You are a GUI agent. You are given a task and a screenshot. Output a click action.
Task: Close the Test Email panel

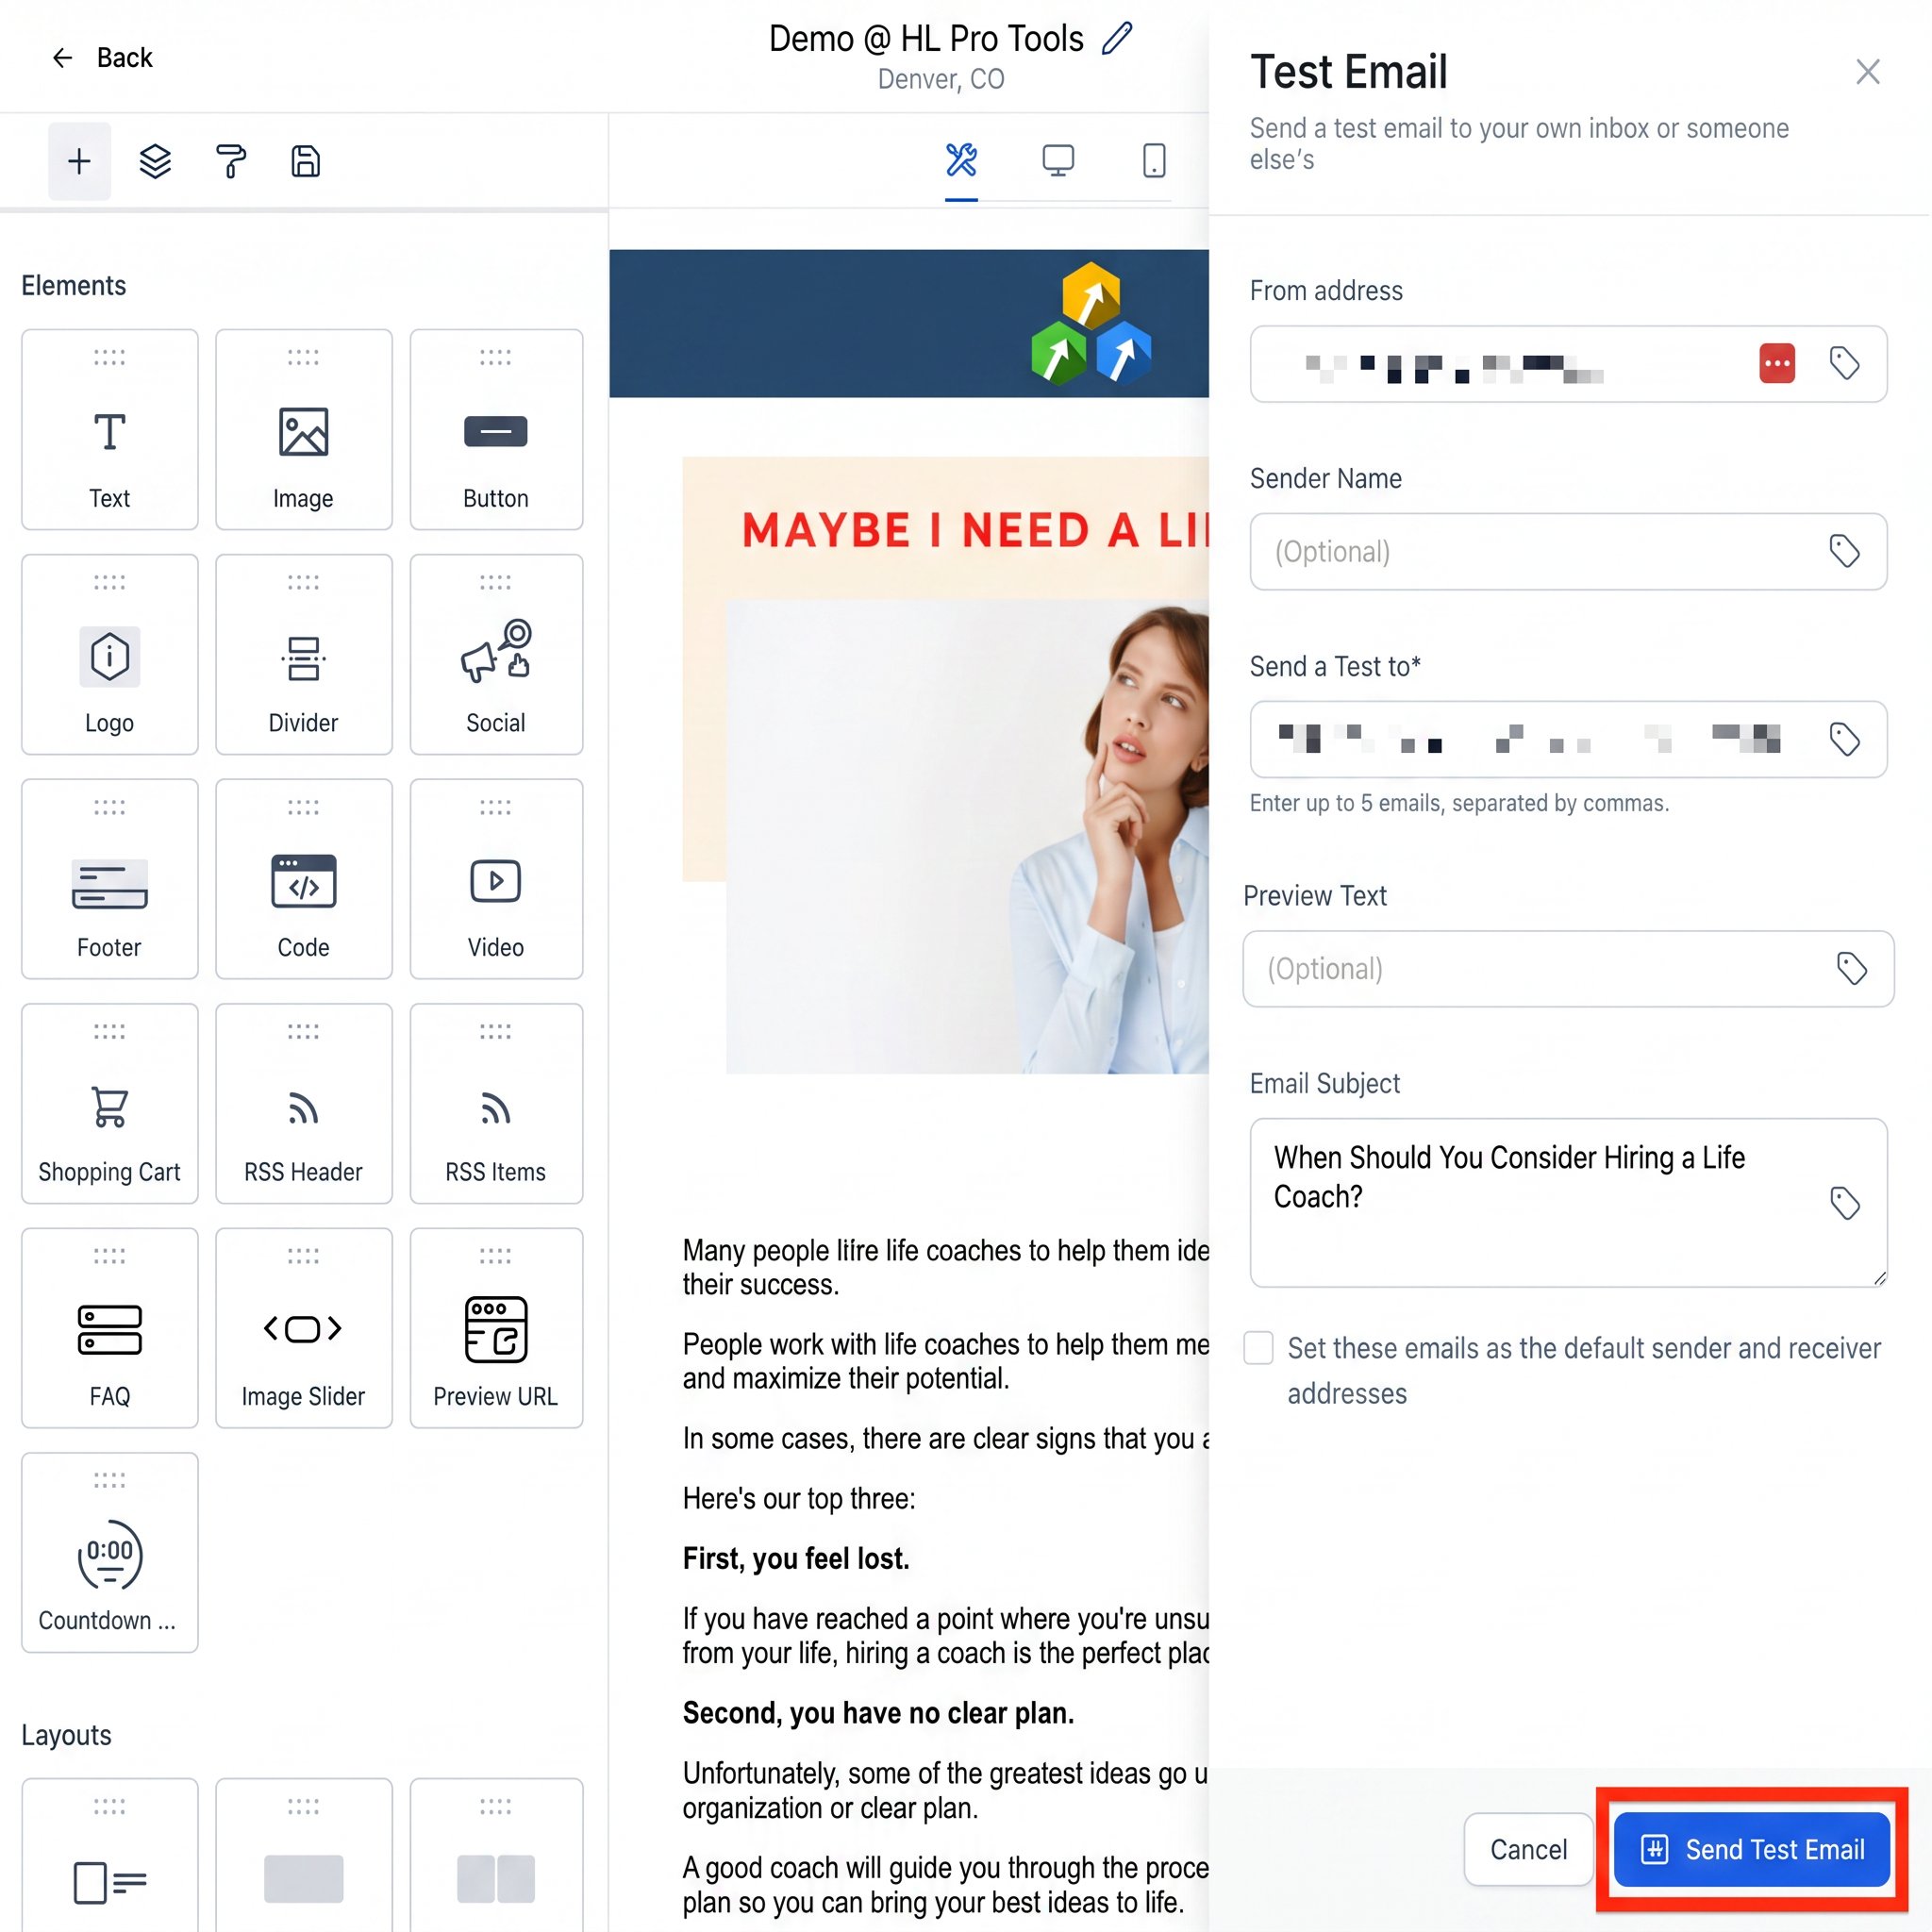tap(1868, 72)
